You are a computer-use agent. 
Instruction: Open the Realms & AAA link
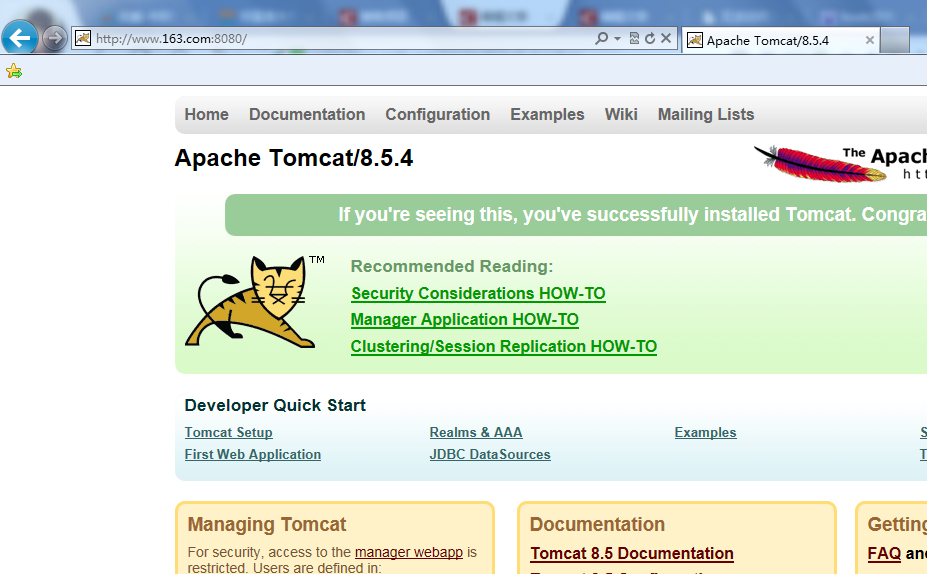(x=476, y=432)
